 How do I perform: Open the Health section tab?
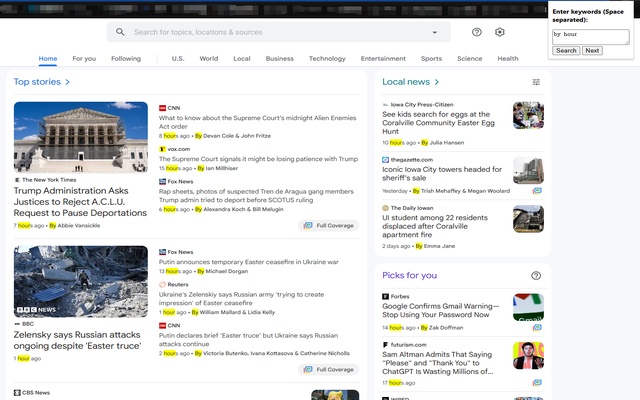508,58
